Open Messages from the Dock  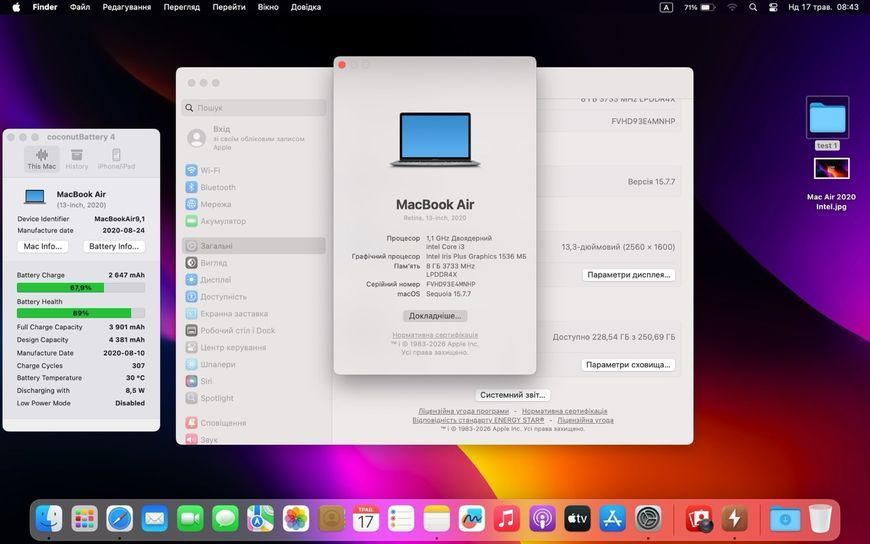coord(225,519)
